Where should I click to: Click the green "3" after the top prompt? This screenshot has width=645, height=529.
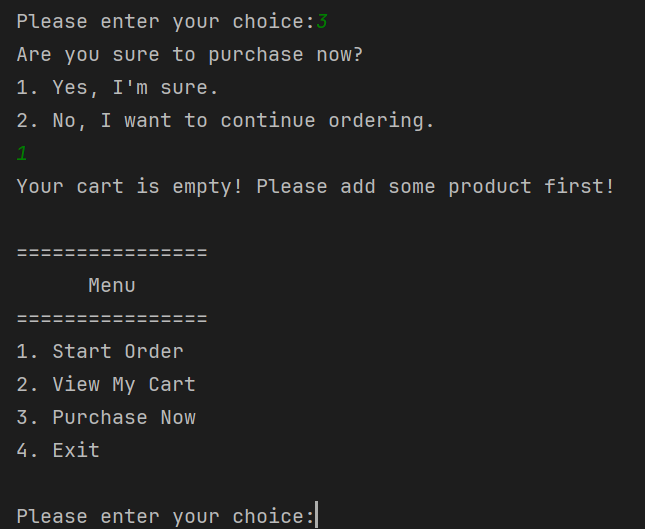322,22
